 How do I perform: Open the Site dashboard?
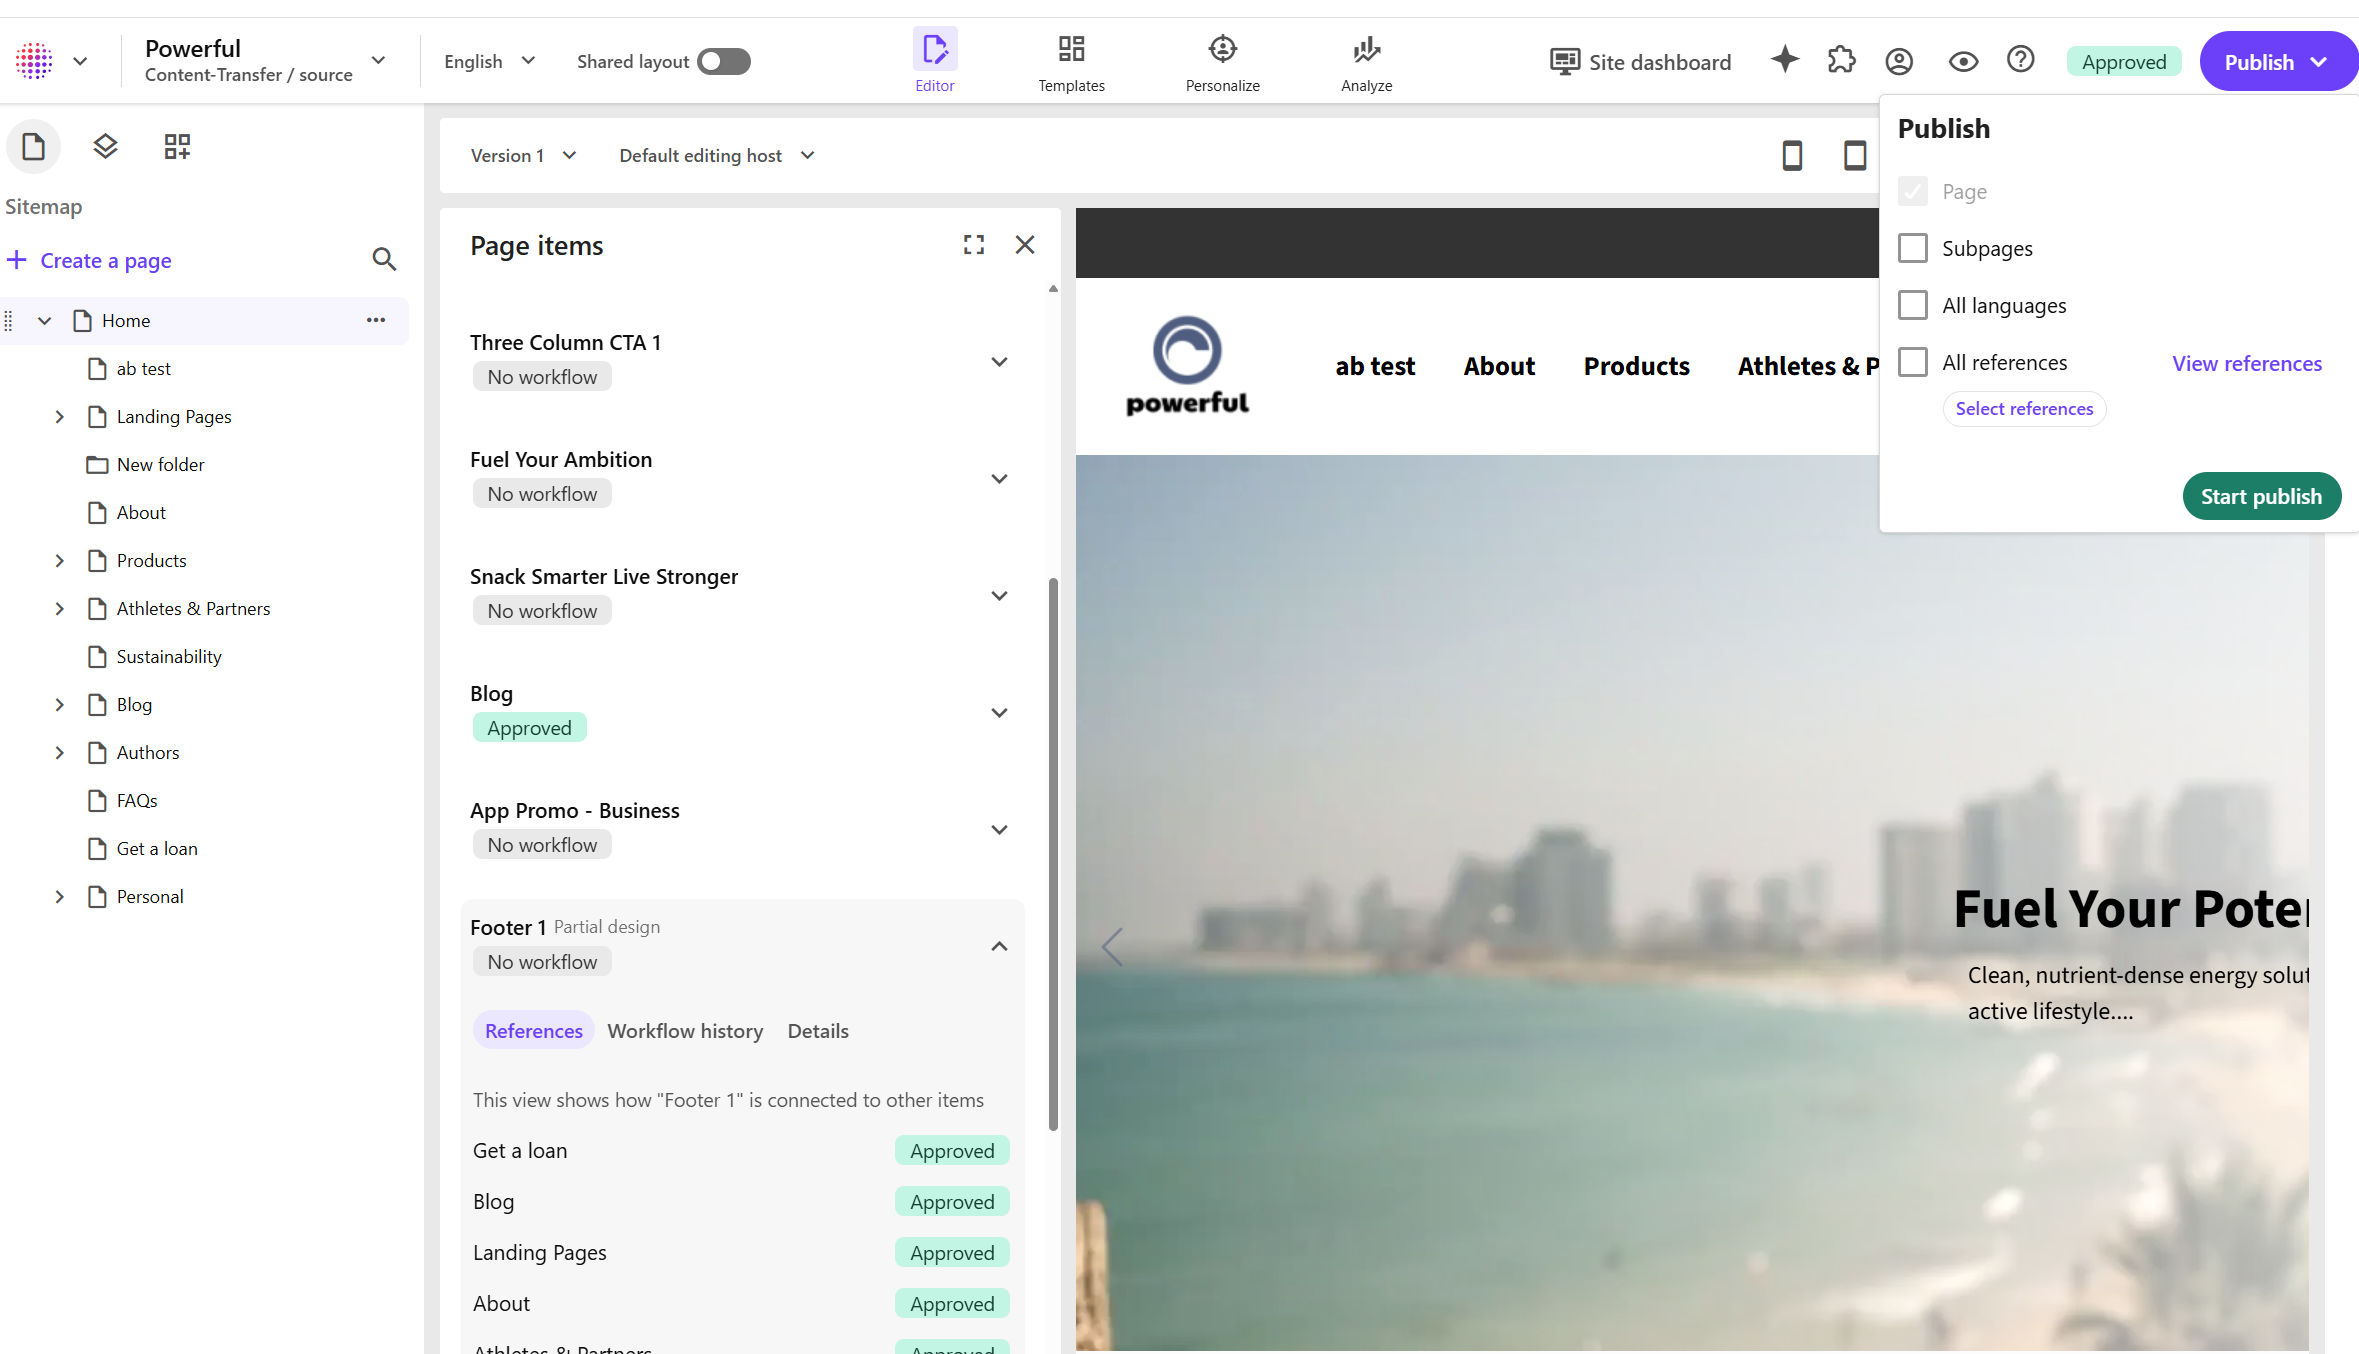pyautogui.click(x=1640, y=61)
